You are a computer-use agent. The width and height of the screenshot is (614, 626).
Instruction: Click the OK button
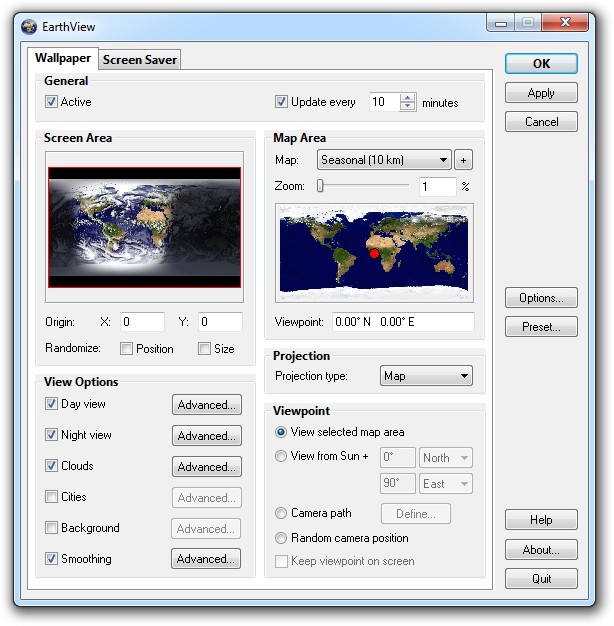541,63
